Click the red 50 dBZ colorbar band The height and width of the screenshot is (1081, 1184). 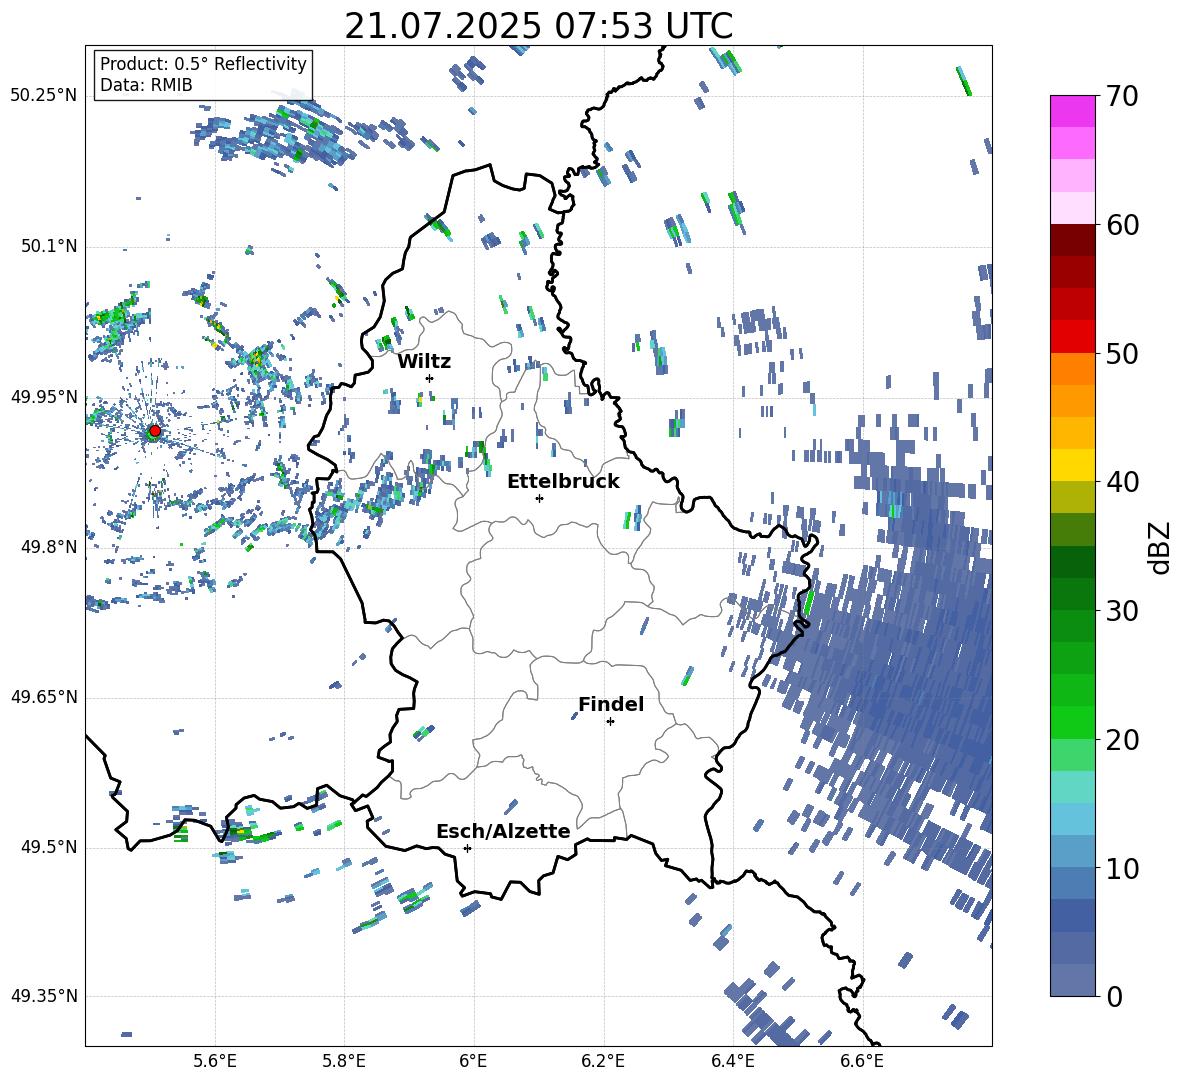point(1072,337)
